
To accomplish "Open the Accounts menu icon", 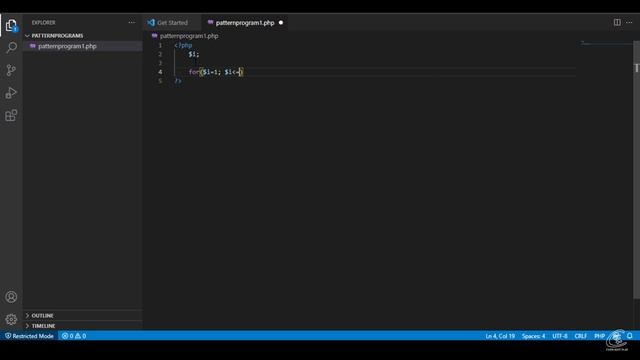I will 11,297.
